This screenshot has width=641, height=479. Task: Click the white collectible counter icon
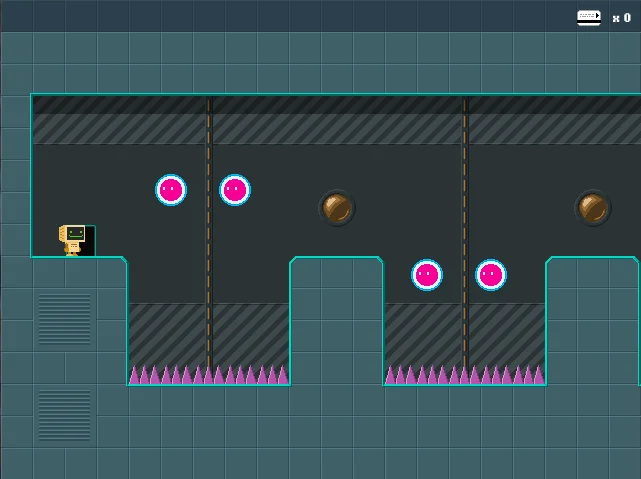[589, 17]
